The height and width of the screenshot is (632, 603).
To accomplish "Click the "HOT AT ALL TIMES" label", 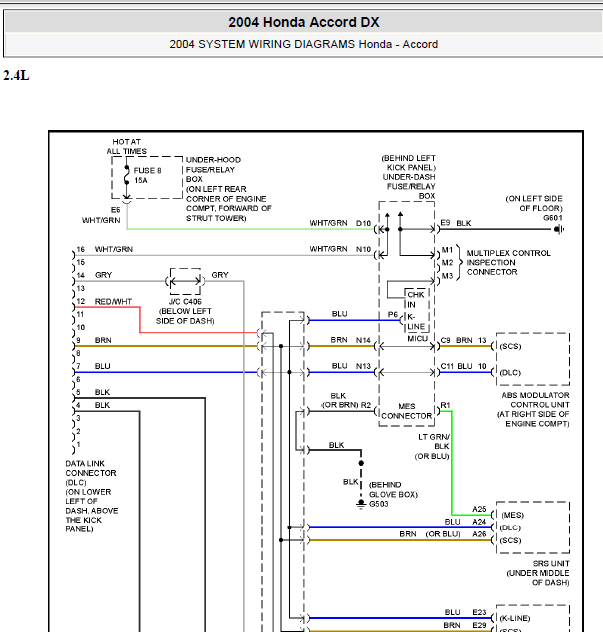I will (127, 146).
